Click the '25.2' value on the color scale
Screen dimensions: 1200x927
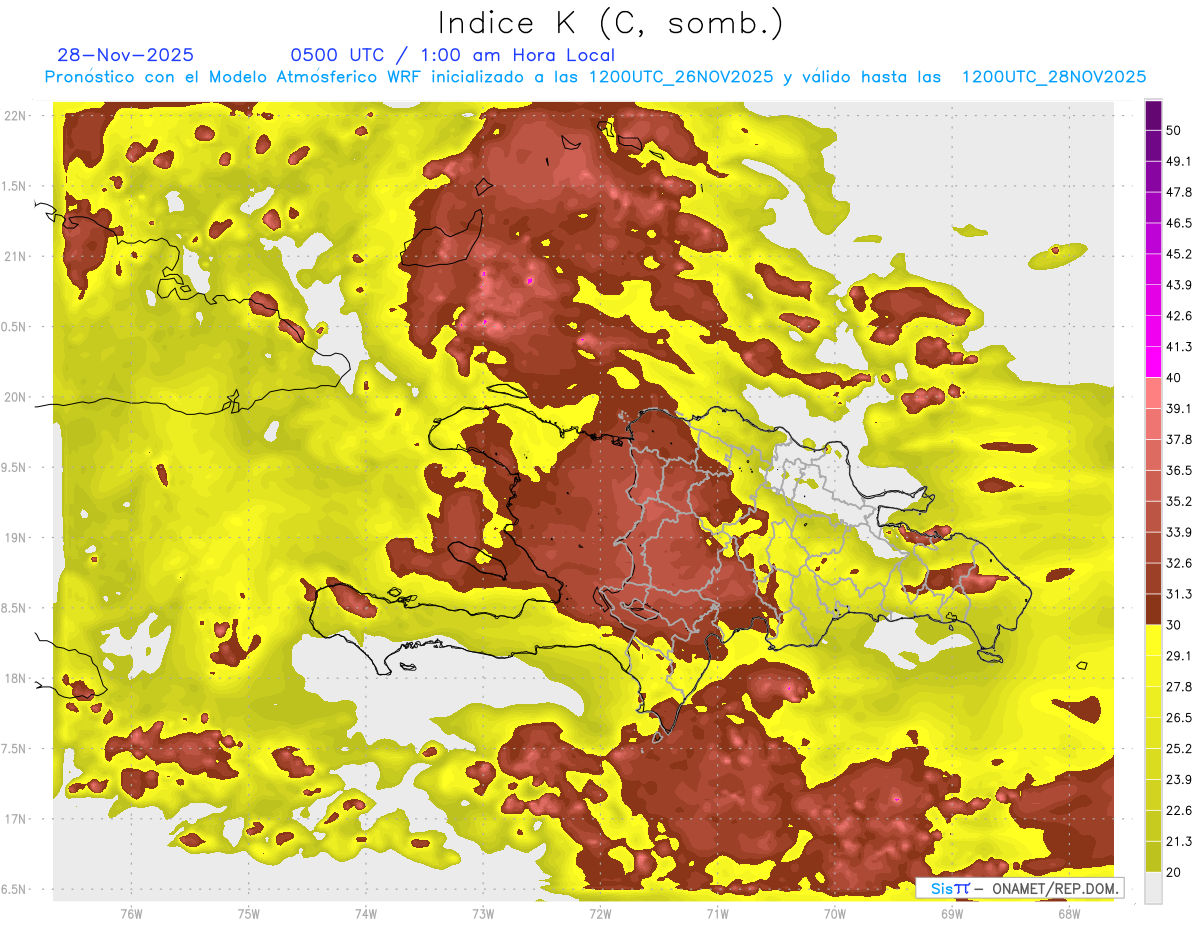1180,748
